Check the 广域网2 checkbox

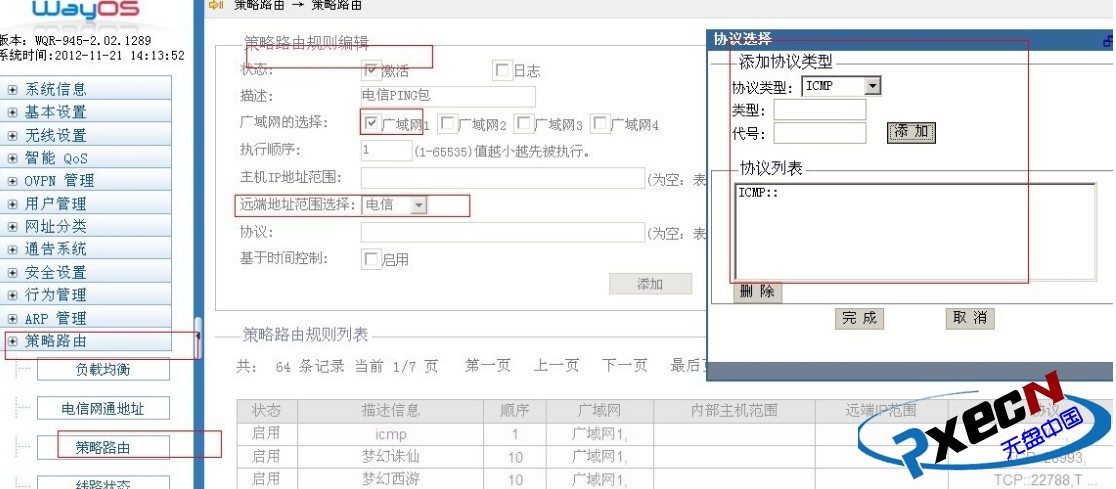448,124
